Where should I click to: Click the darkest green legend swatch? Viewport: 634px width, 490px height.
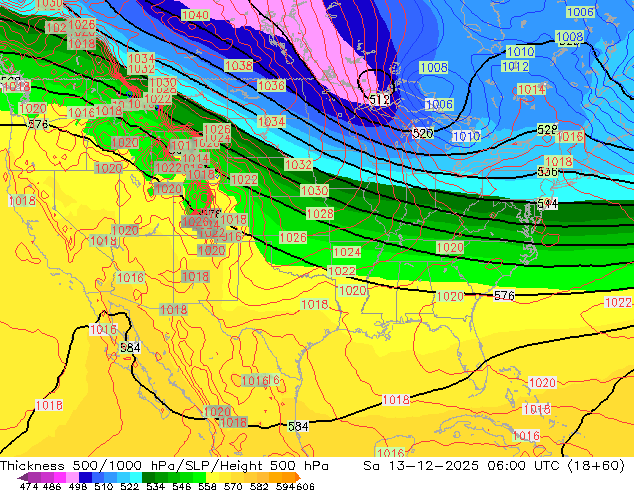(x=148, y=477)
